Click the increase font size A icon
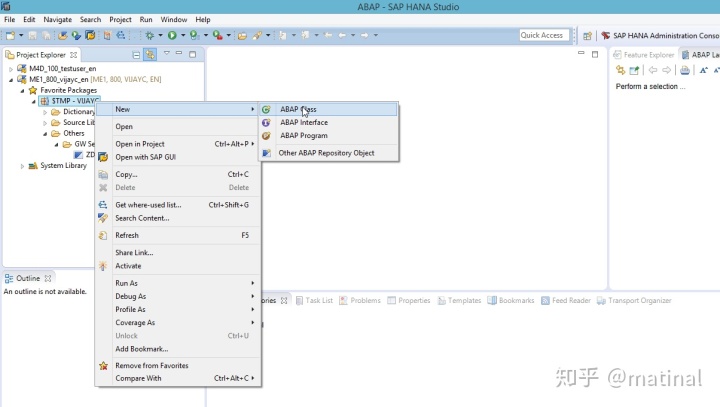 (703, 70)
